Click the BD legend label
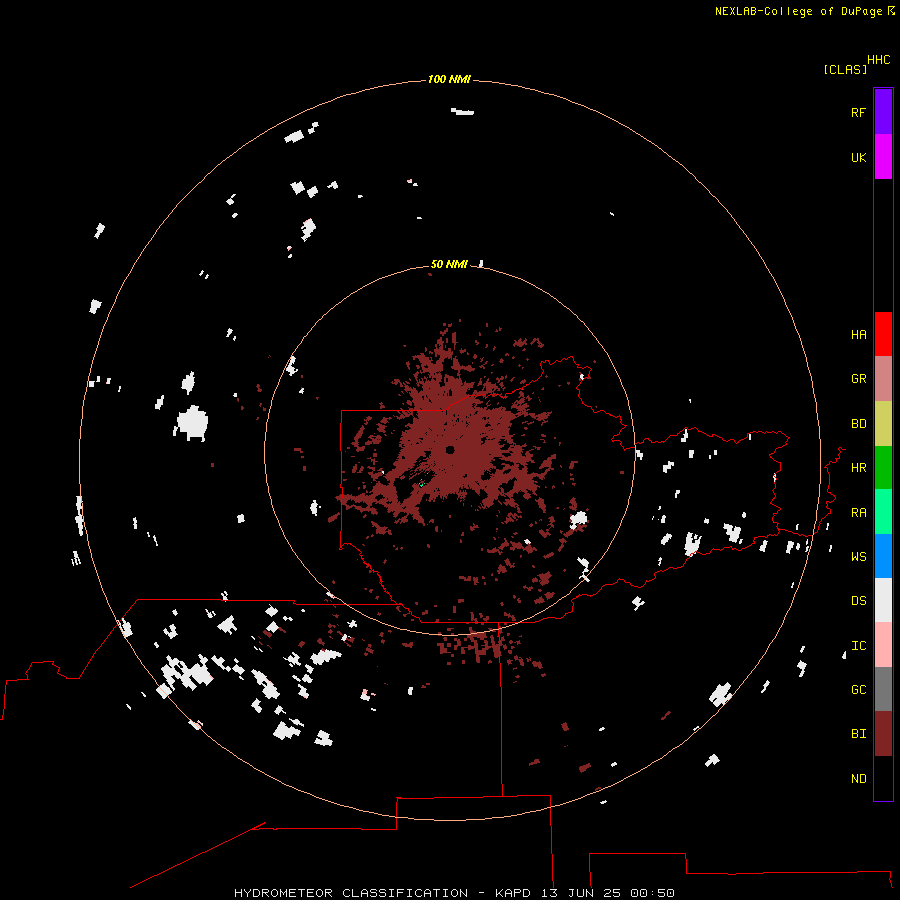This screenshot has height=900, width=900. (858, 424)
